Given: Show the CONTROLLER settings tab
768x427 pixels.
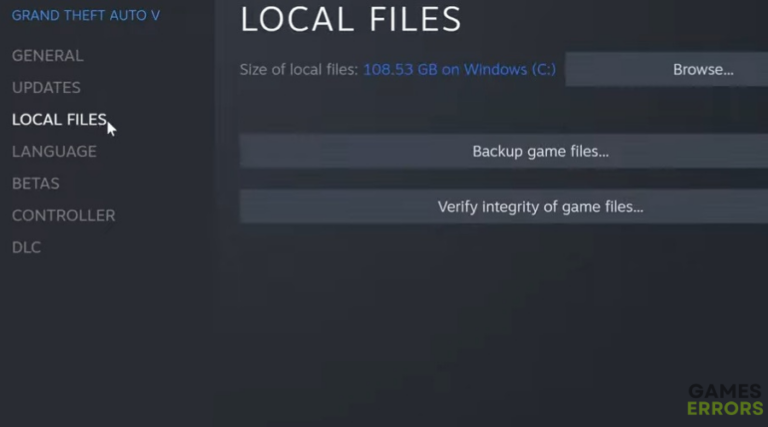Looking at the screenshot, I should [x=63, y=216].
